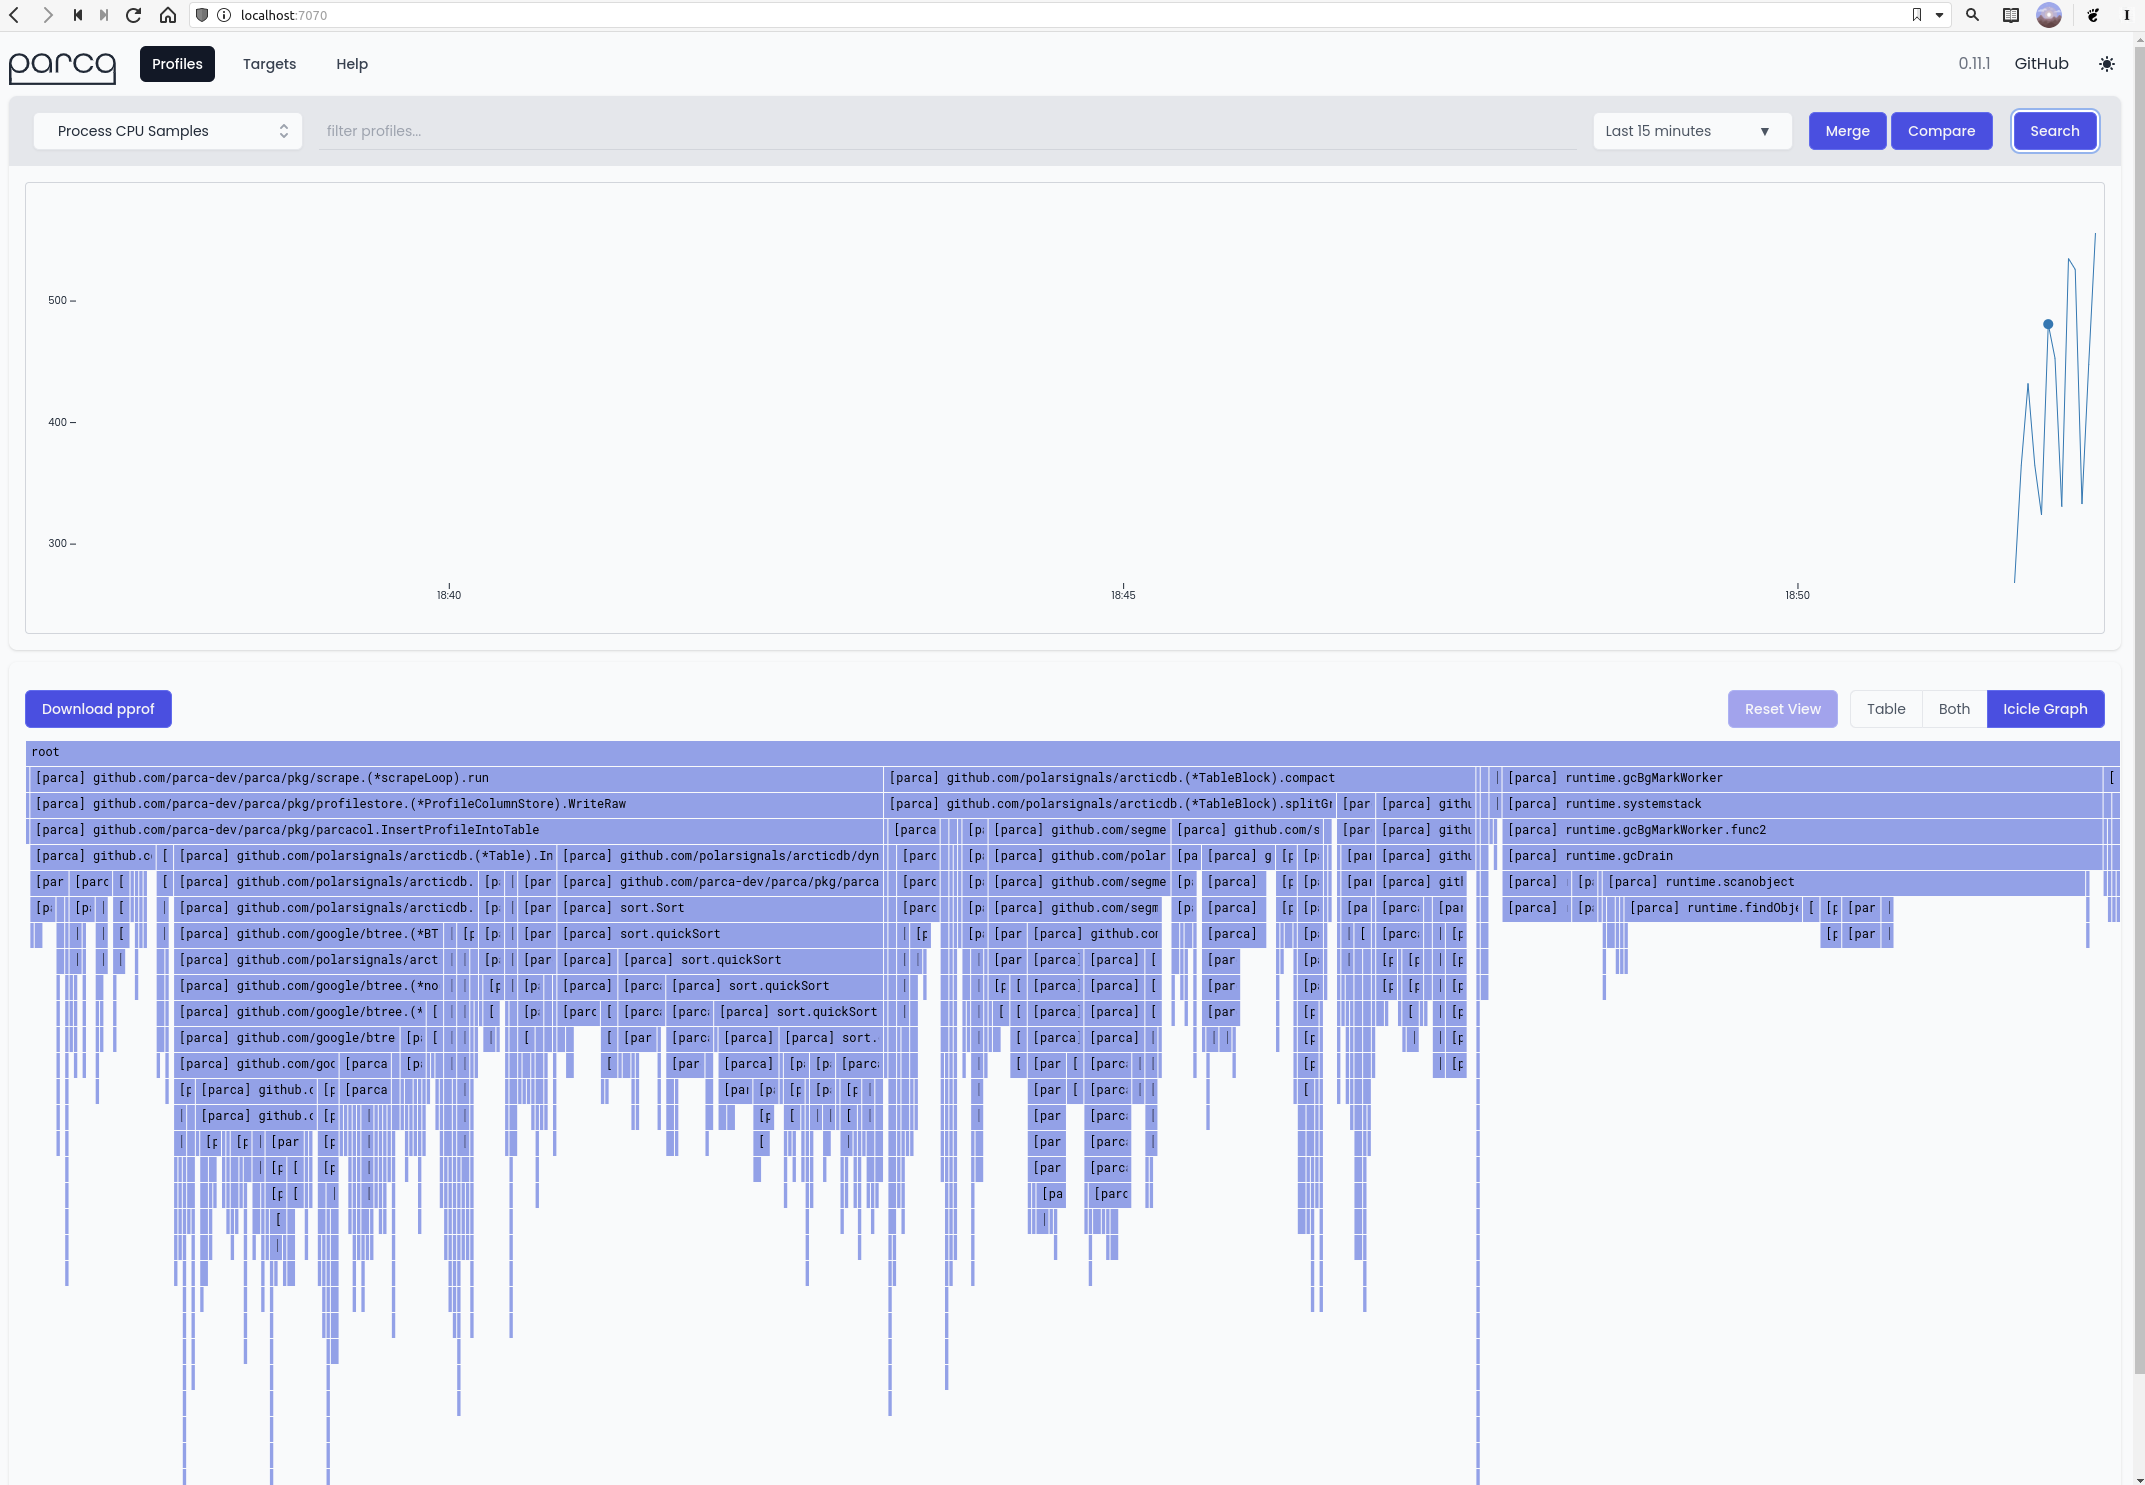Bookmark this page
Viewport: 2145px width, 1485px height.
click(1917, 15)
